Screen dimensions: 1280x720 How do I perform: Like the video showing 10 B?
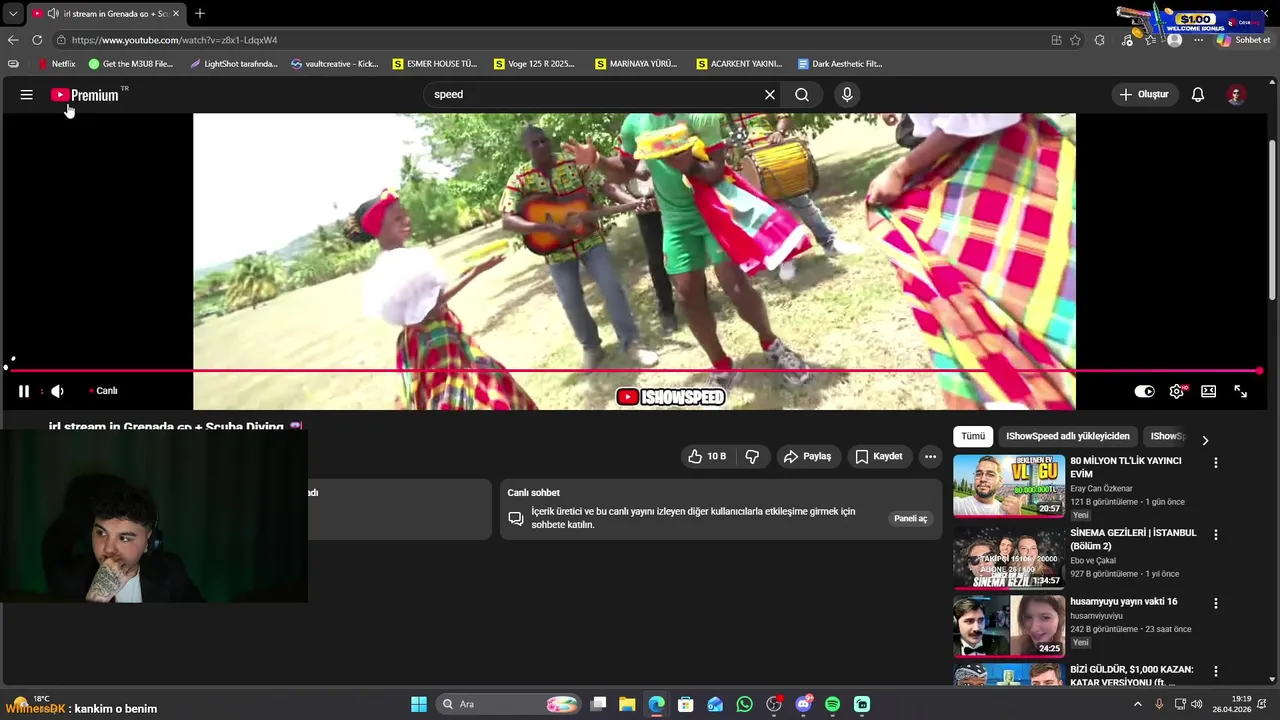point(707,456)
